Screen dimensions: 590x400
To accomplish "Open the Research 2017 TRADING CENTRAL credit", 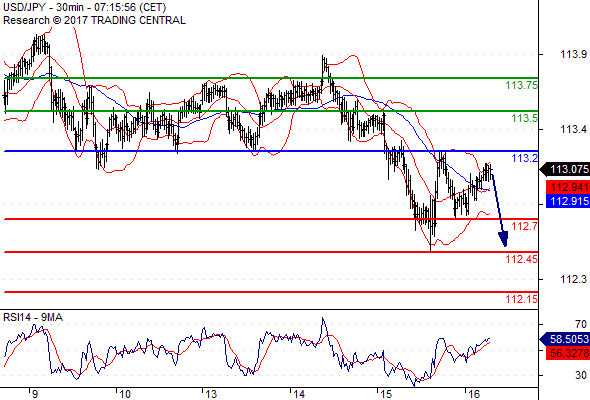I will pyautogui.click(x=94, y=20).
